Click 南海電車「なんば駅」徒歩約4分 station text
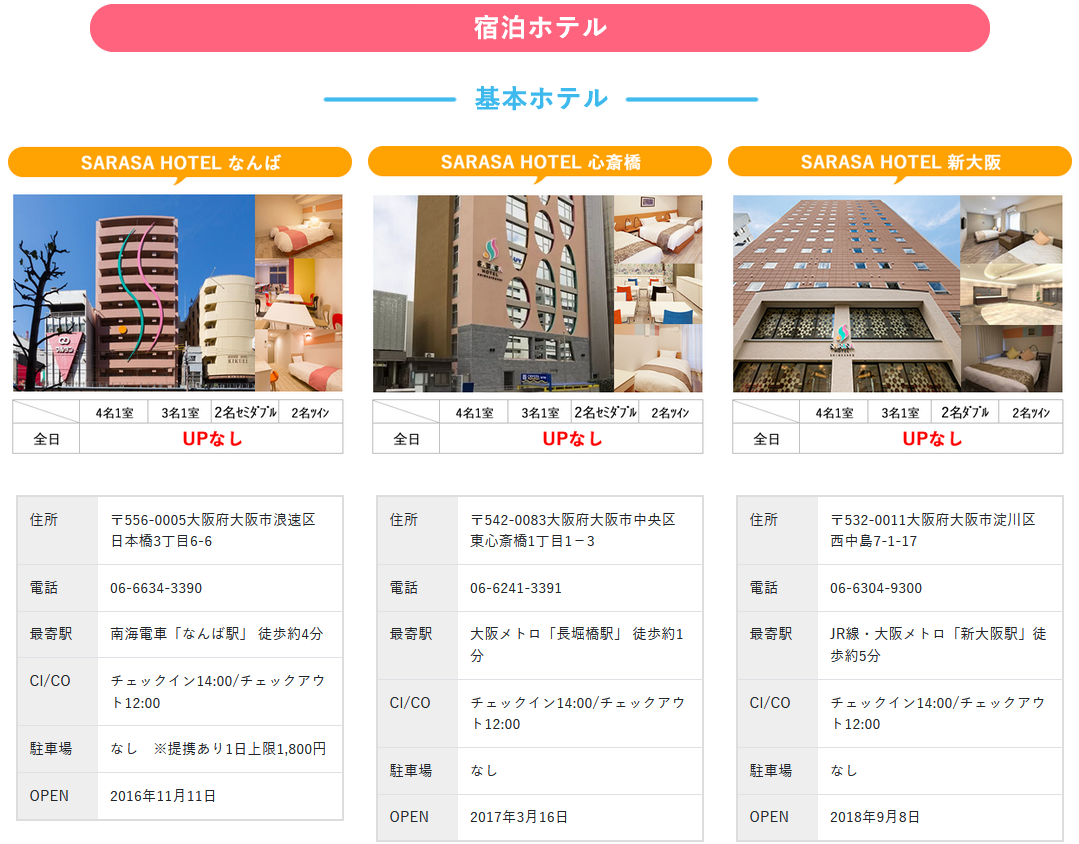Image resolution: width=1079 pixels, height=844 pixels. (217, 633)
